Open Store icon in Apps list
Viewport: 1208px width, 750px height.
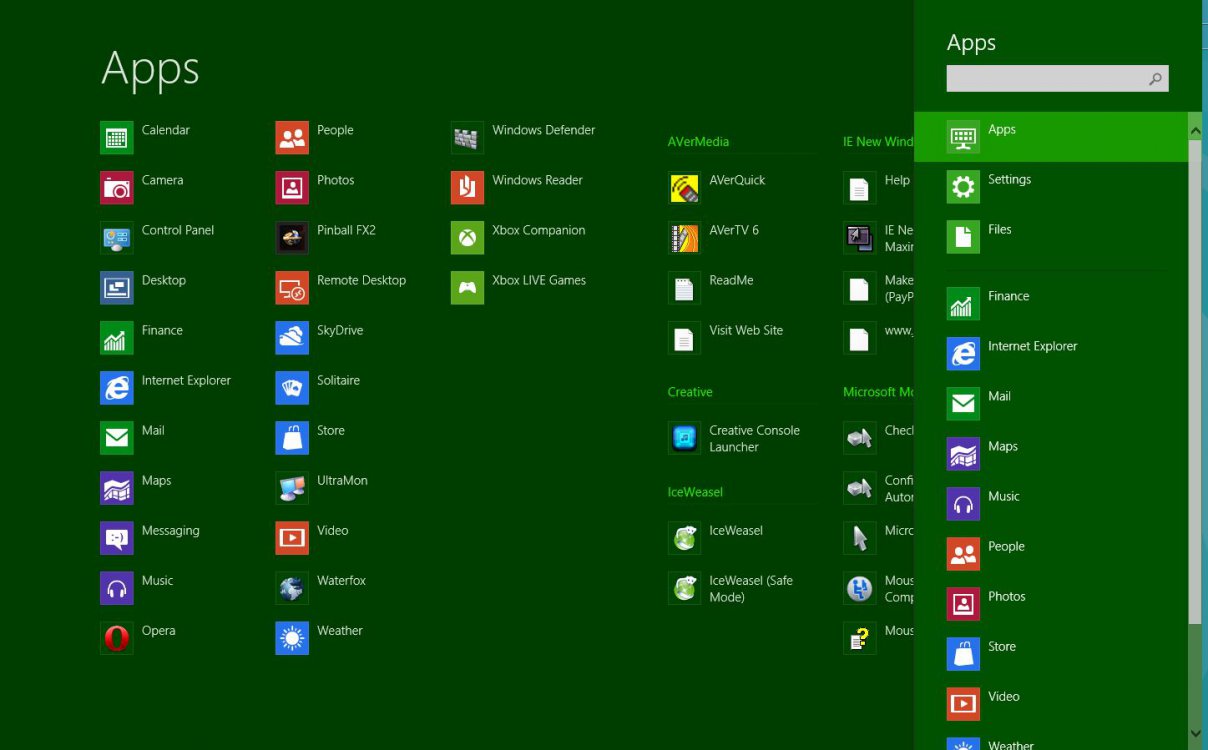tap(292, 437)
